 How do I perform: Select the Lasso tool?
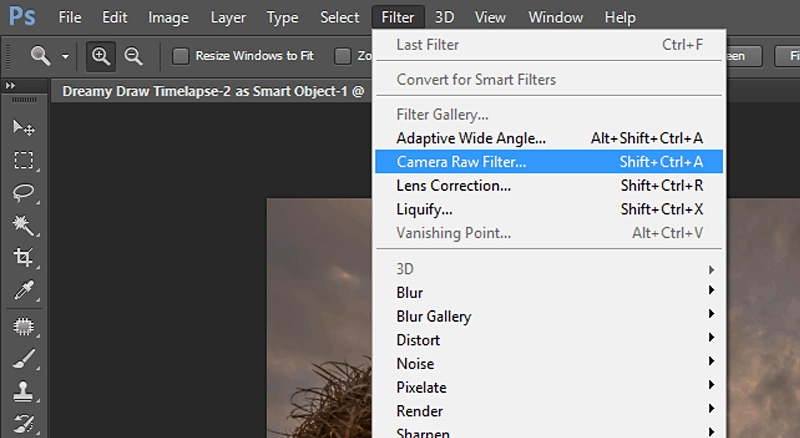(x=23, y=193)
